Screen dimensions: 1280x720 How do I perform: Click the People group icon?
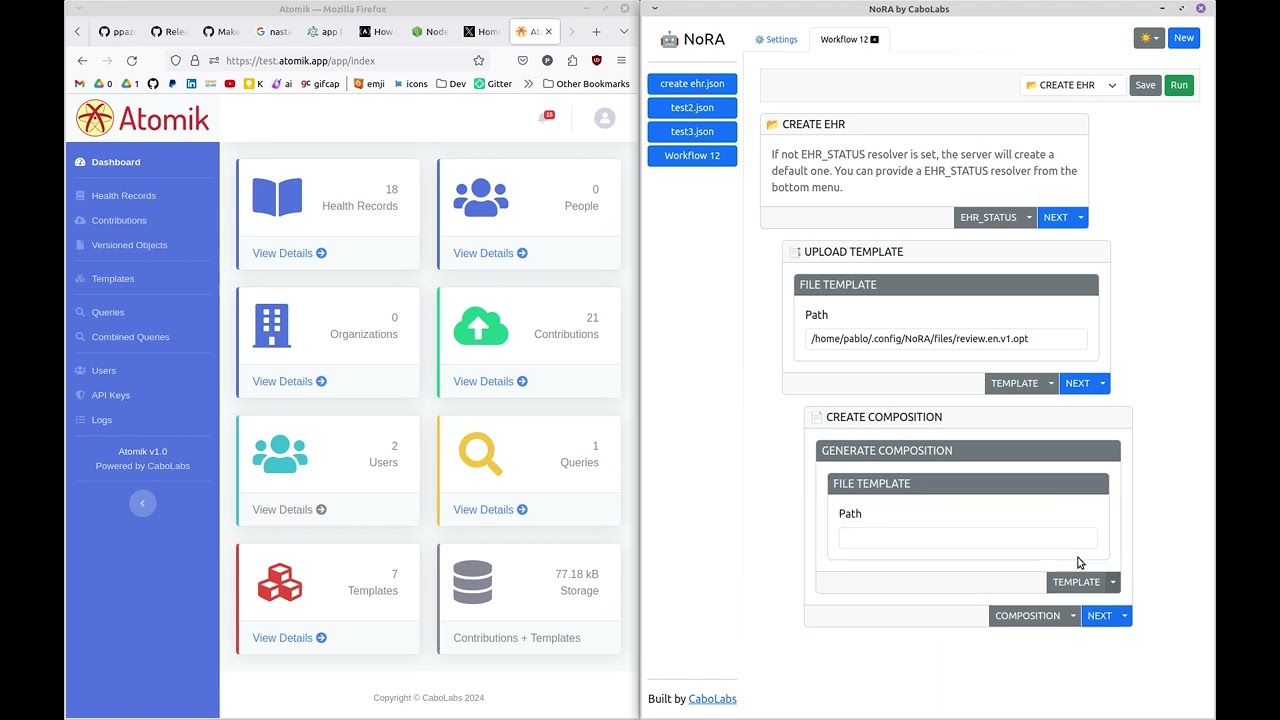[480, 197]
